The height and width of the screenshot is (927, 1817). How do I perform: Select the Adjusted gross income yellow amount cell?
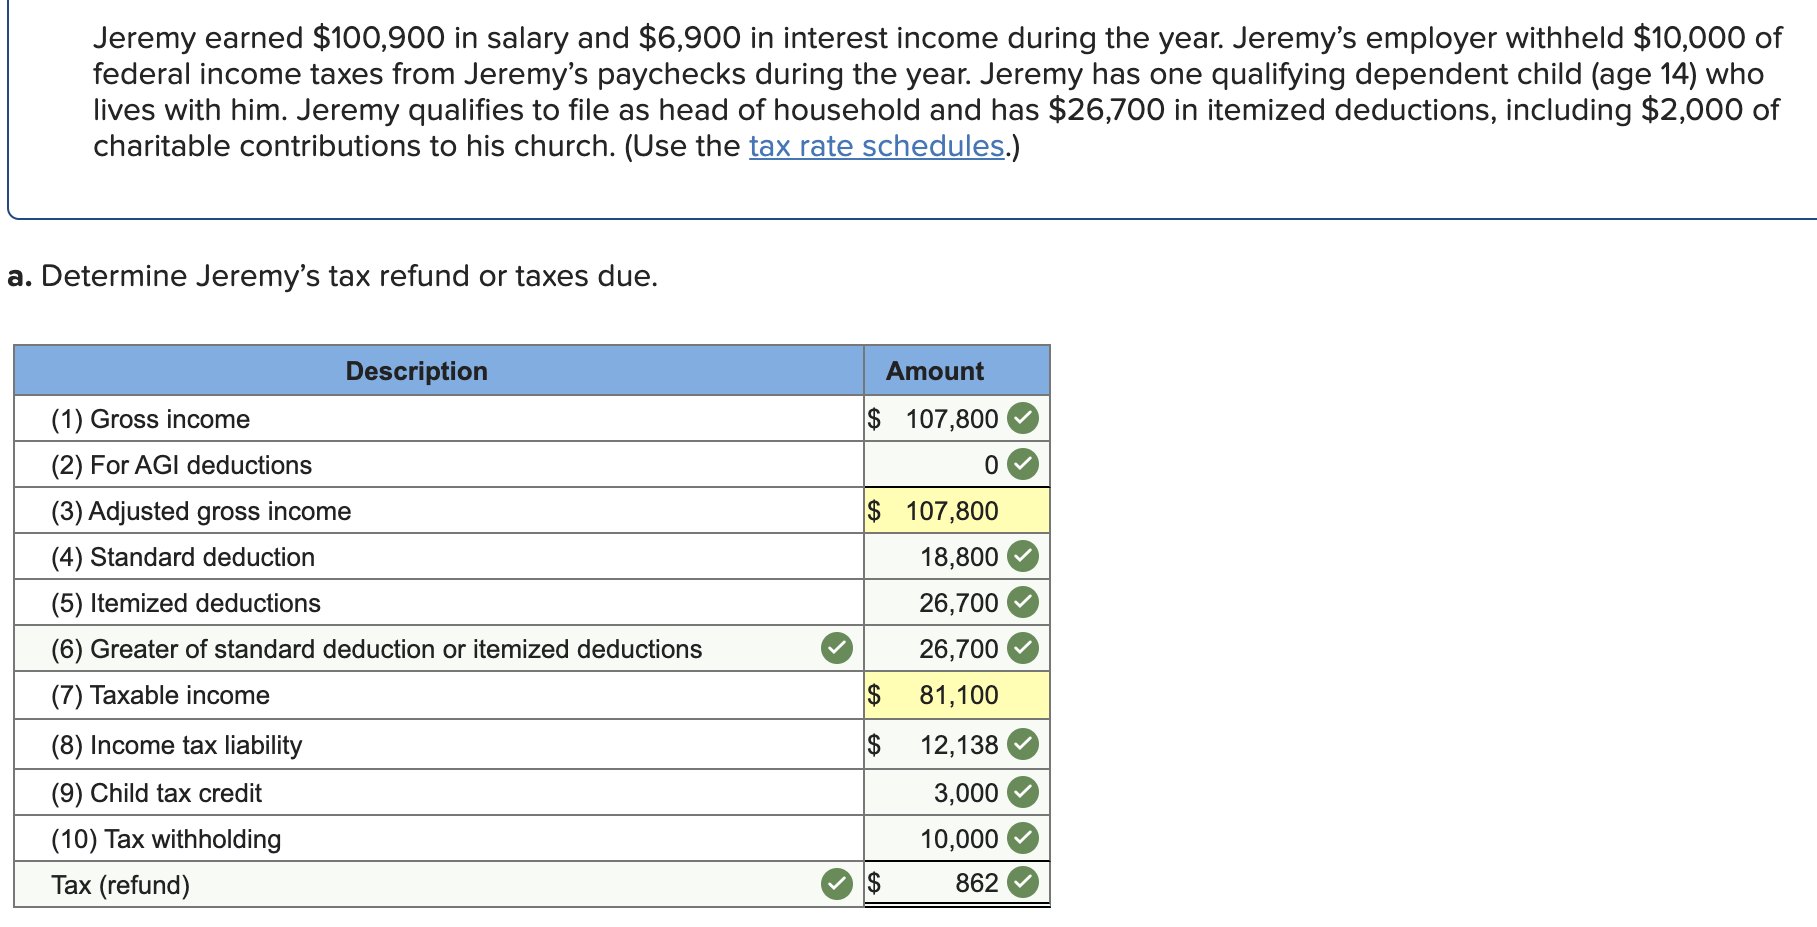pyautogui.click(x=957, y=510)
